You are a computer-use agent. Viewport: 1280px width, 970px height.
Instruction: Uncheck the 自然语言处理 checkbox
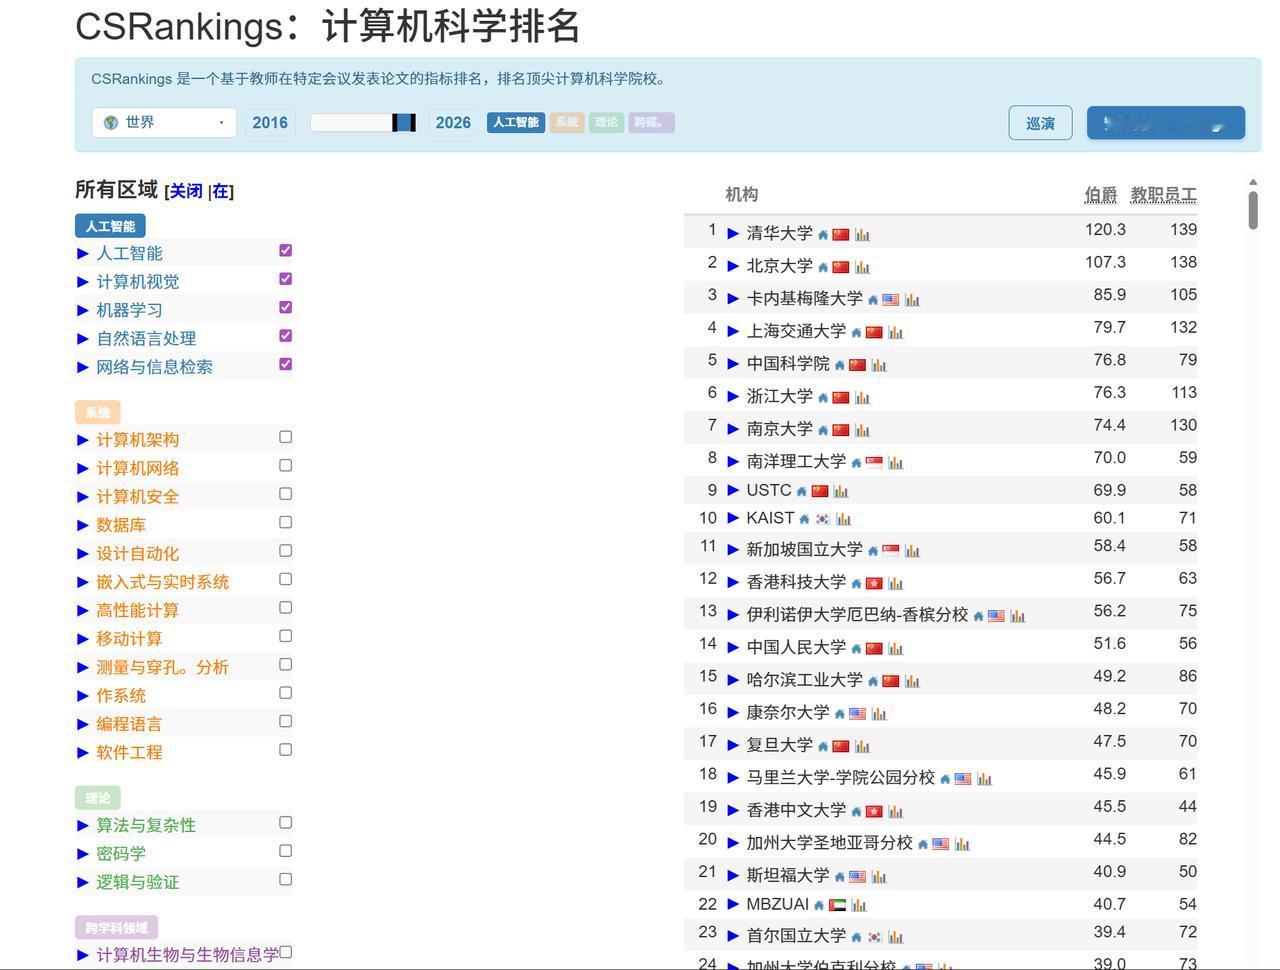point(286,336)
